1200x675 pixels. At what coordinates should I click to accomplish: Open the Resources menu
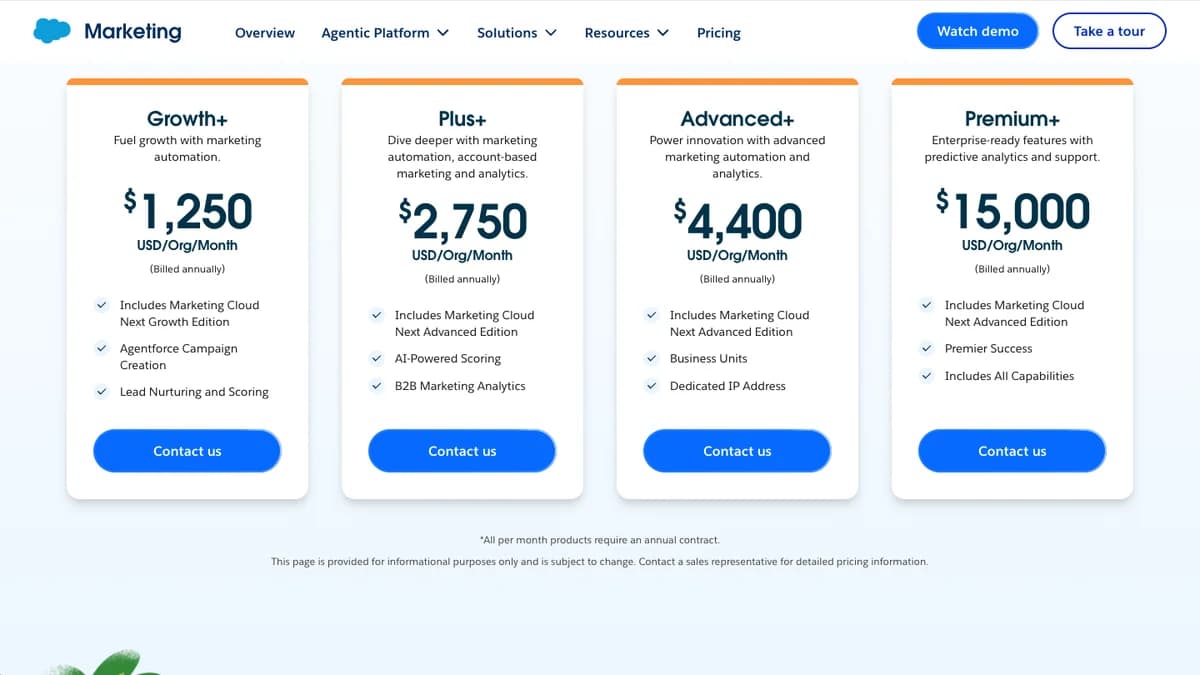pyautogui.click(x=627, y=33)
